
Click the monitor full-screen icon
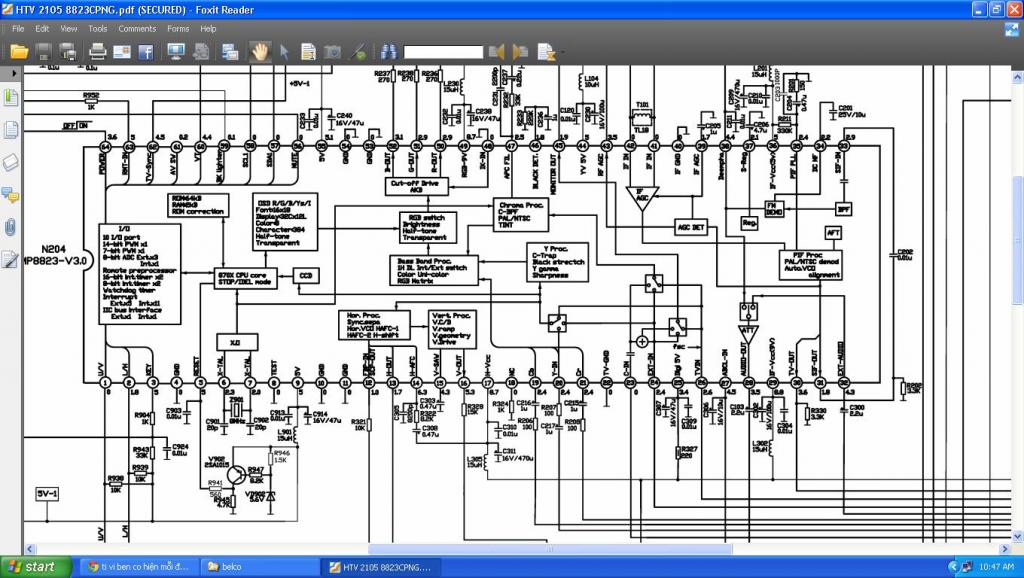click(175, 52)
